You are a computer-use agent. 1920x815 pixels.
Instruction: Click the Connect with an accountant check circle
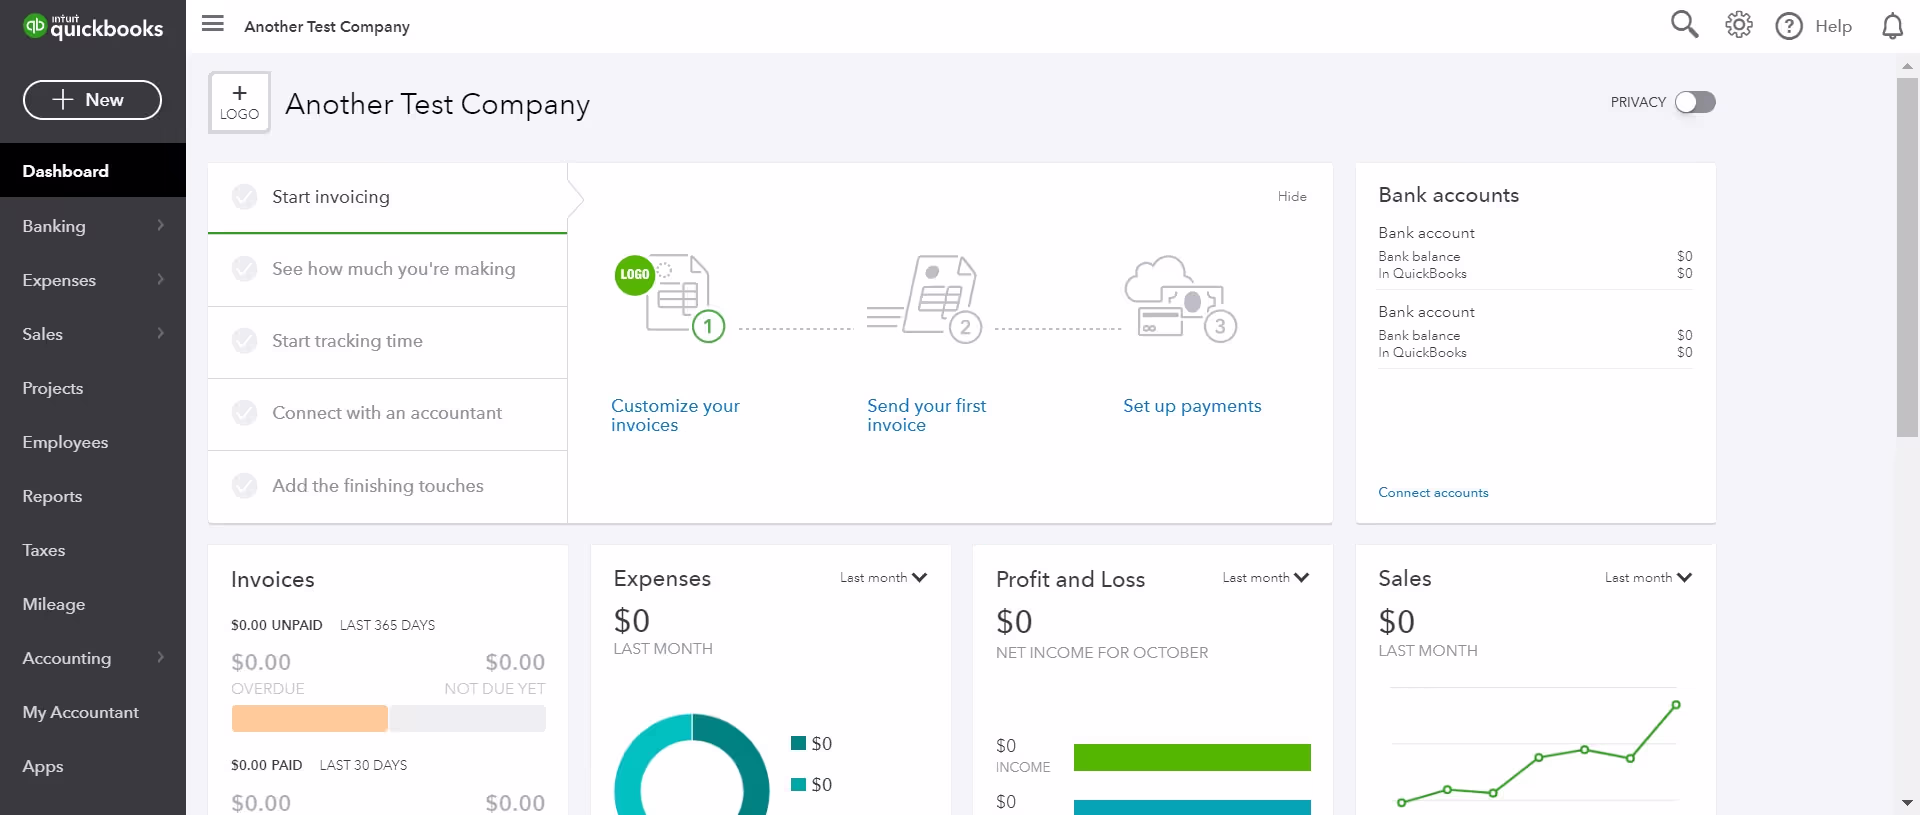[245, 413]
